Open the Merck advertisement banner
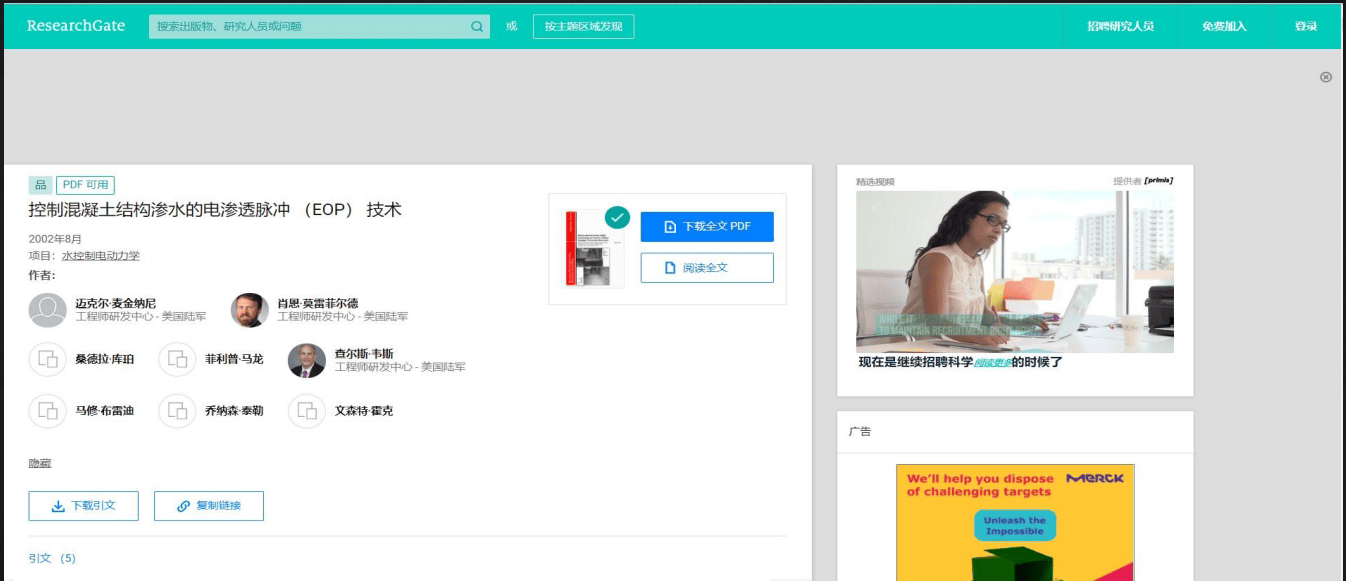This screenshot has width=1346, height=581. (1015, 522)
